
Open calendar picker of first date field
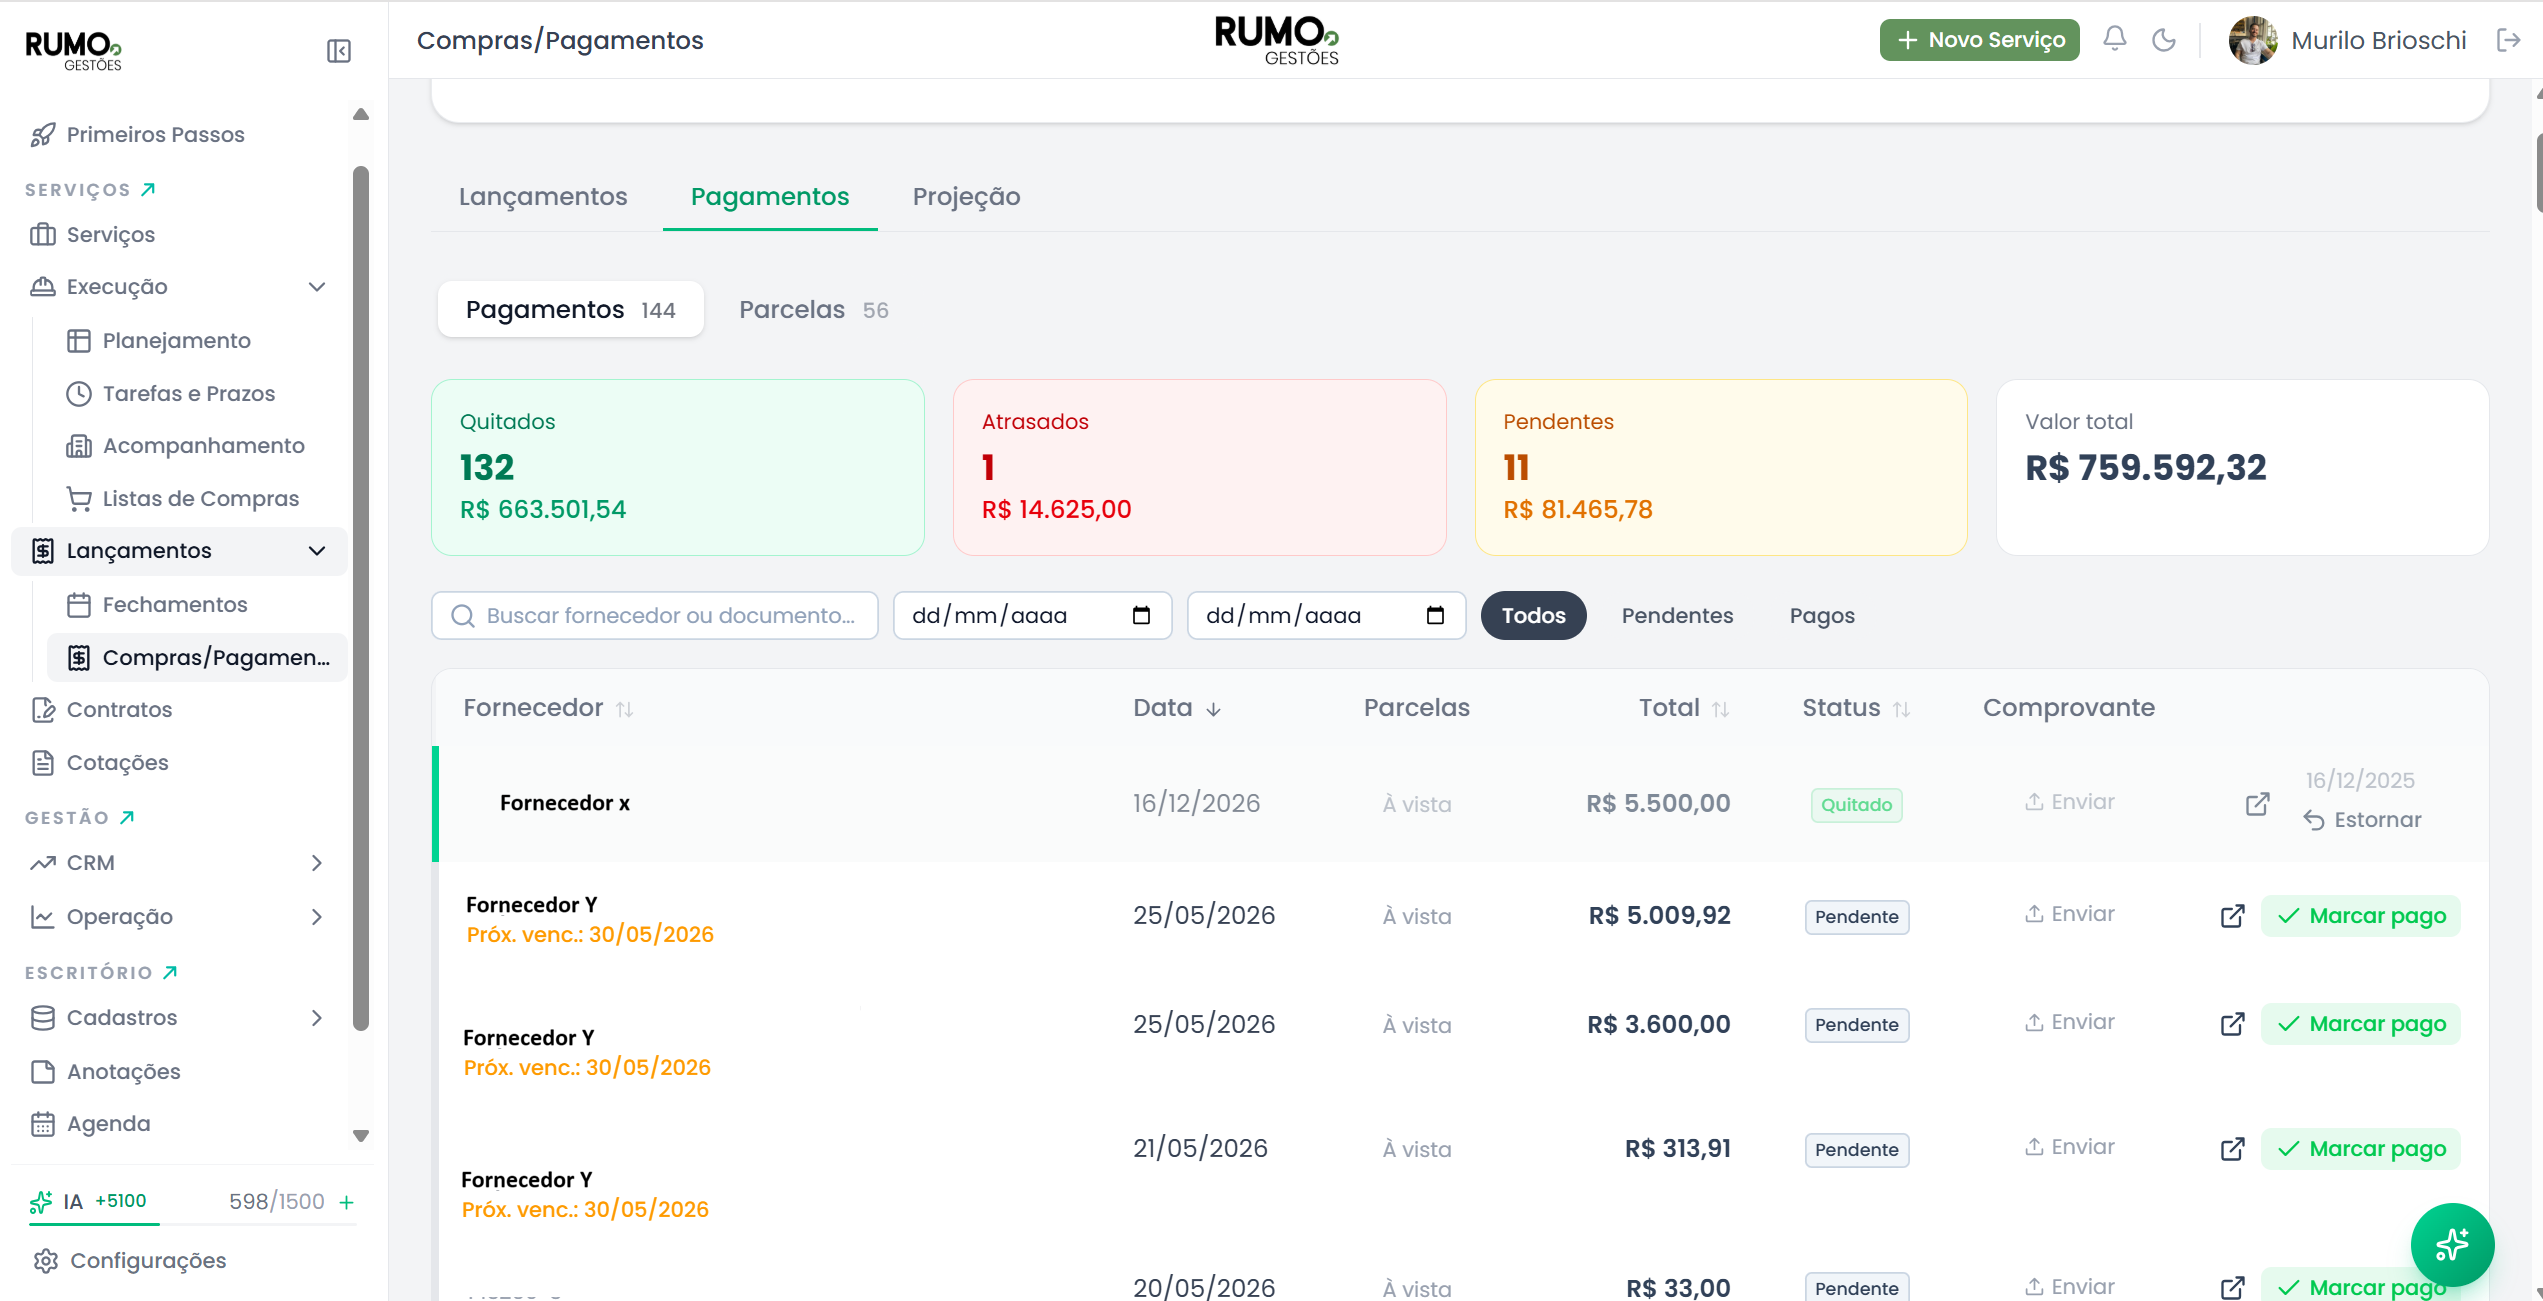tap(1141, 615)
